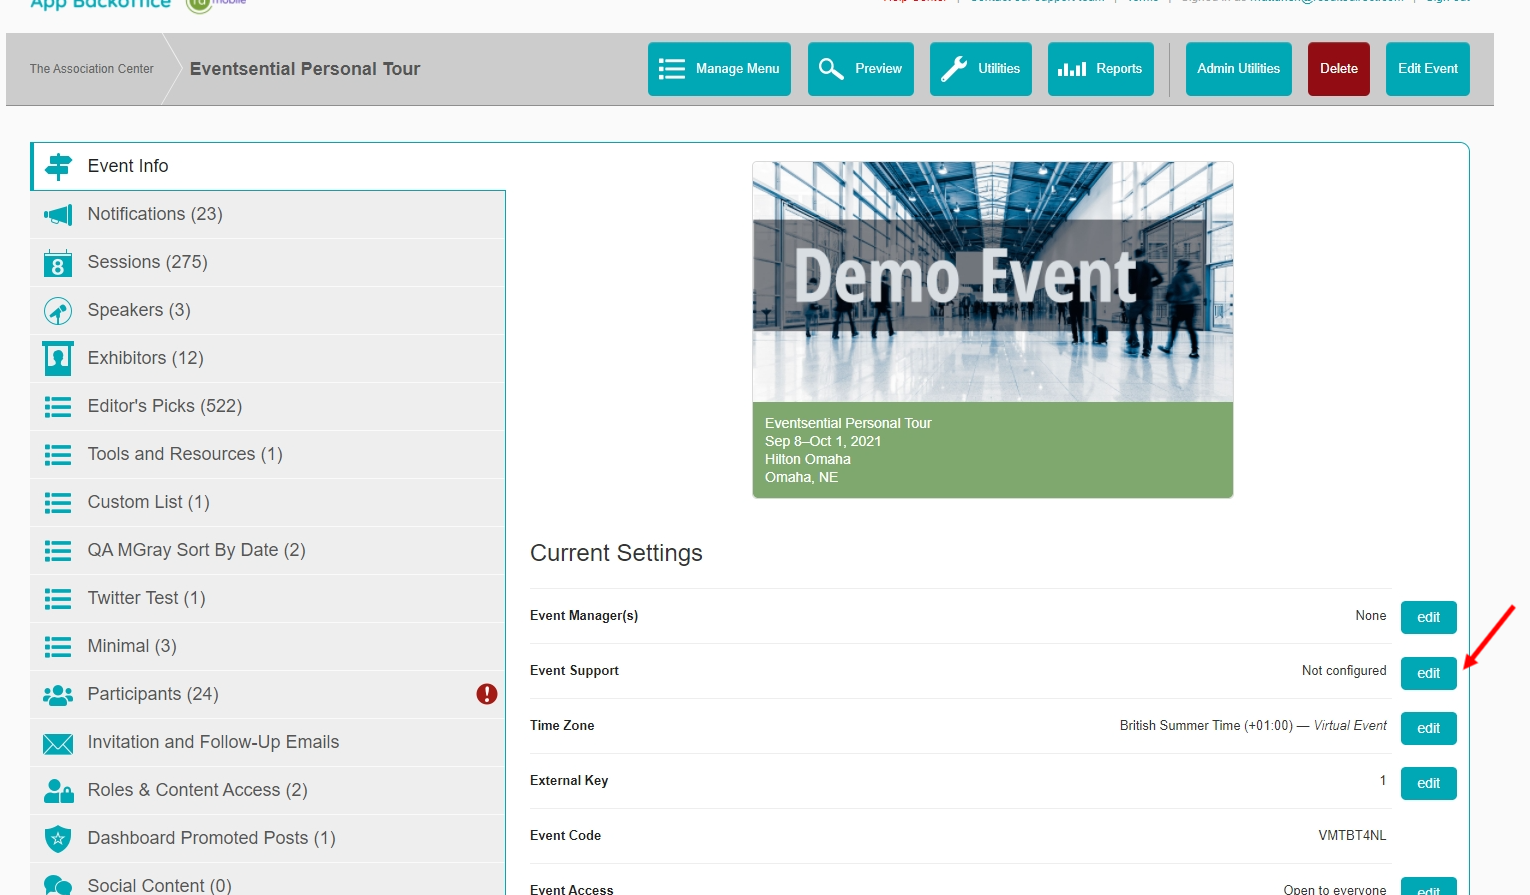Click the British Summer Time zone value
Viewport: 1530px width, 895px height.
point(1253,726)
